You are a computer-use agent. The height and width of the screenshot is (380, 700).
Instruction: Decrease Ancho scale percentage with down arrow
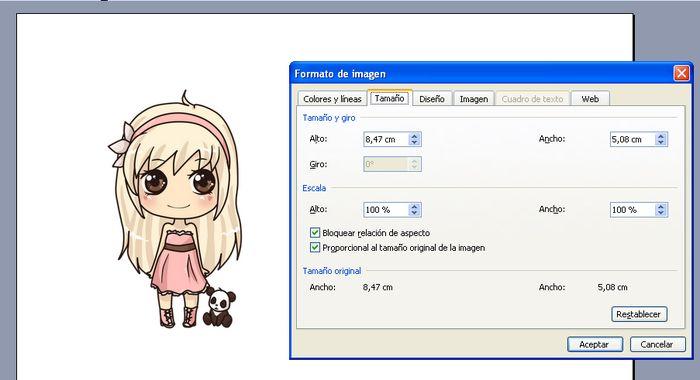pyautogui.click(x=661, y=213)
